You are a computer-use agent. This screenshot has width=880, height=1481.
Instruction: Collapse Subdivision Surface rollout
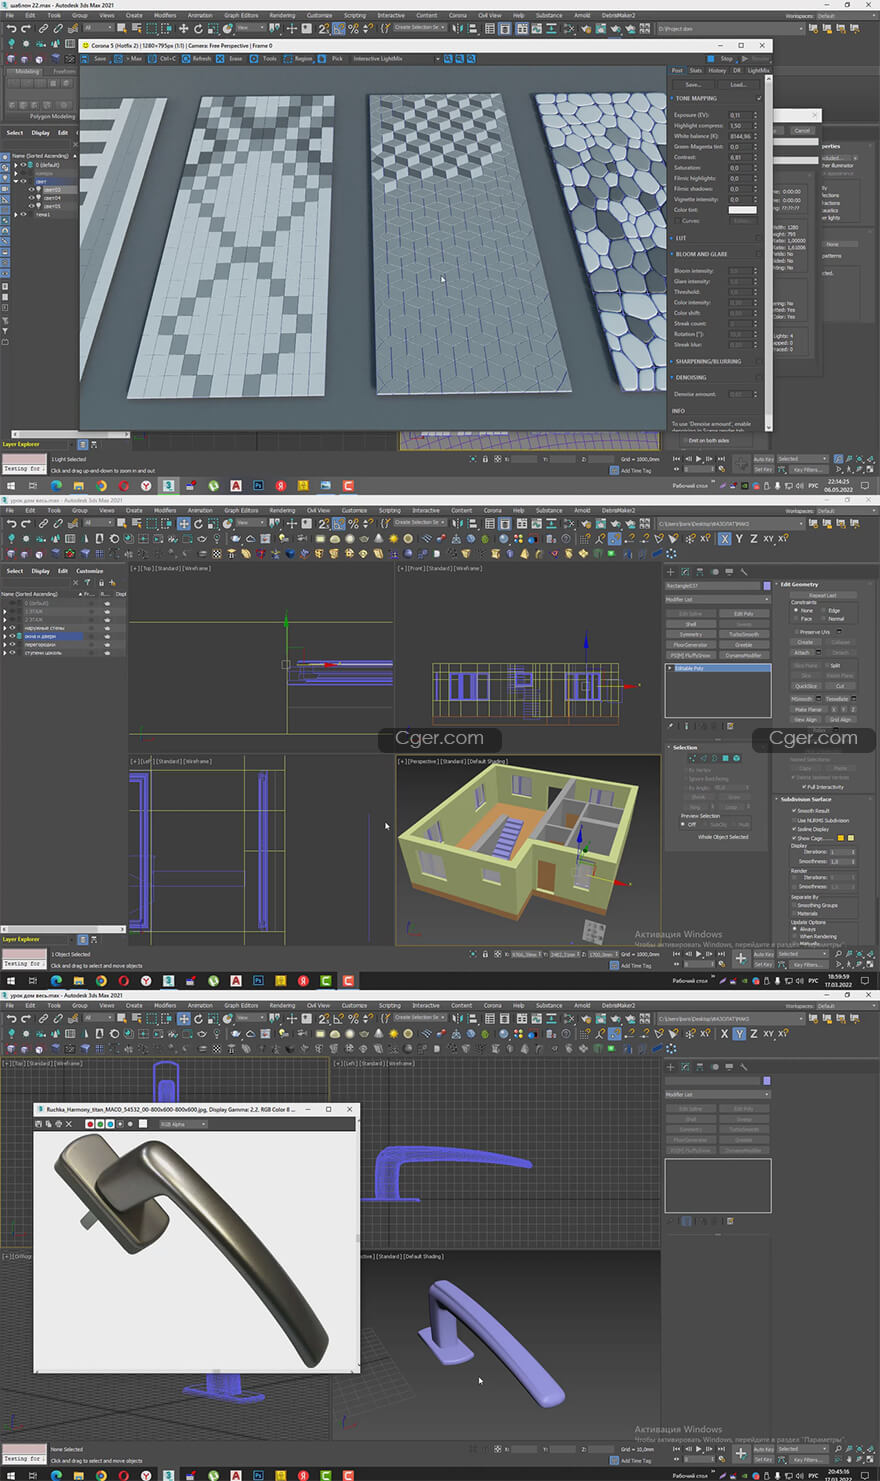[x=776, y=799]
